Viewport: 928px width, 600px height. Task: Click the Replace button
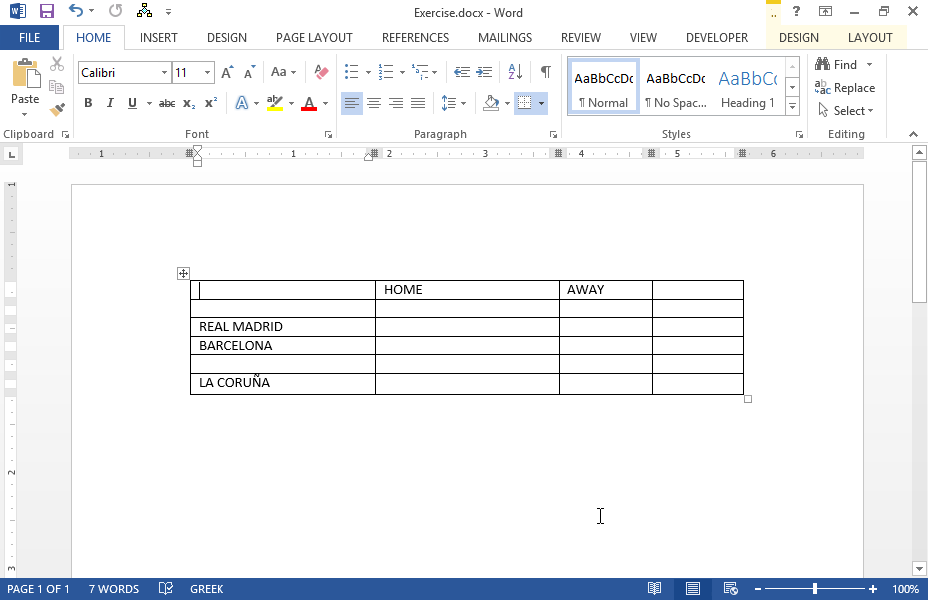tap(845, 88)
